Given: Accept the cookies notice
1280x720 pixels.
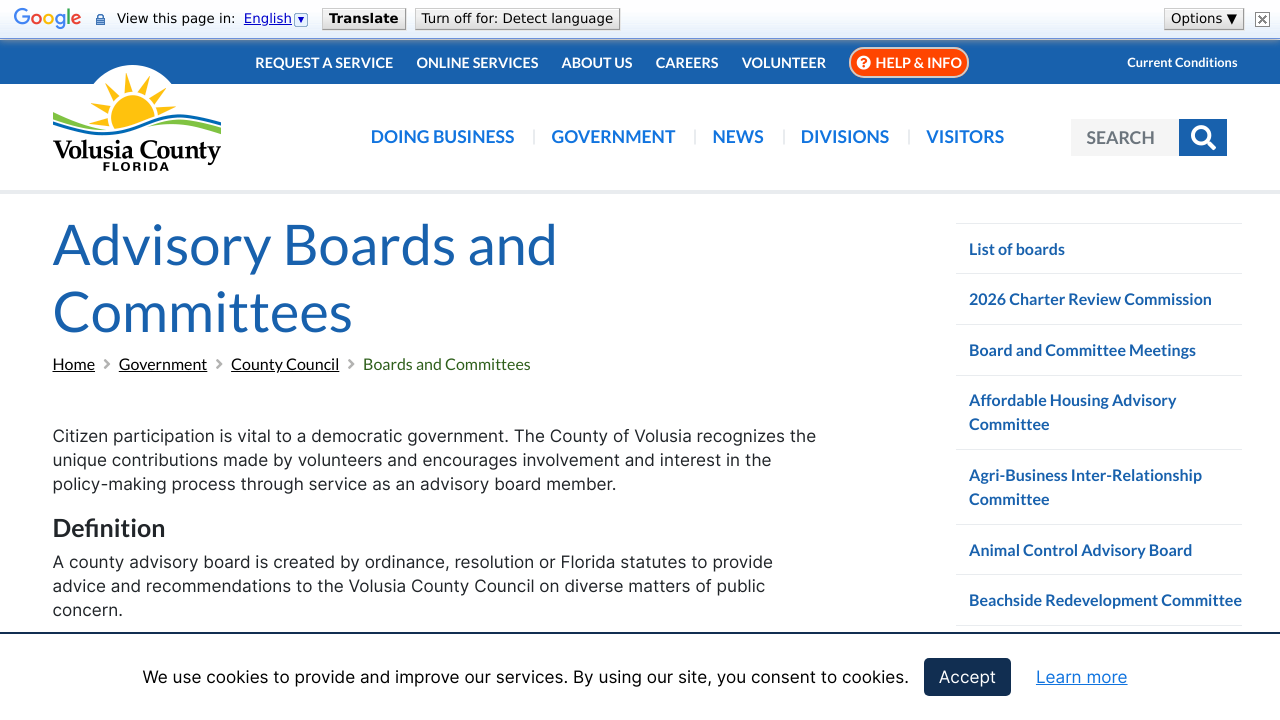Looking at the screenshot, I should click(966, 677).
